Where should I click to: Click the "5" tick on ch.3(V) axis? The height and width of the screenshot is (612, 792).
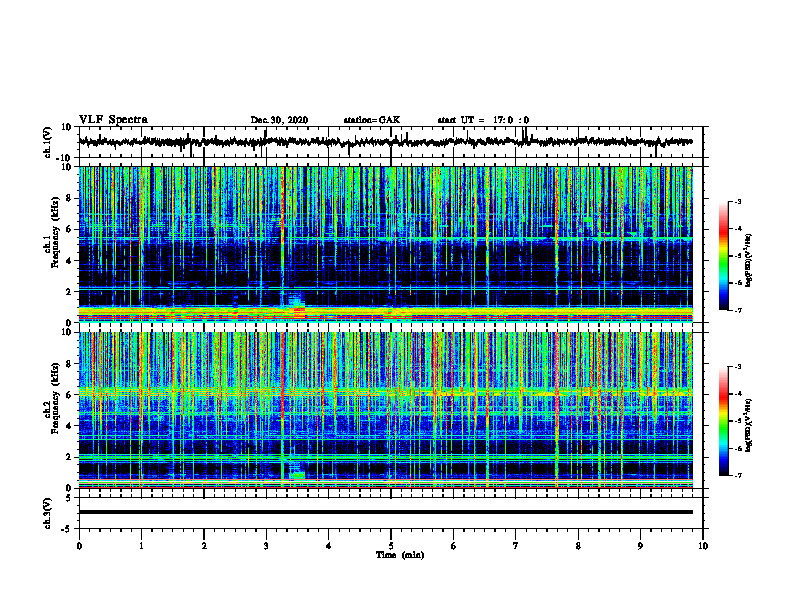[69, 497]
